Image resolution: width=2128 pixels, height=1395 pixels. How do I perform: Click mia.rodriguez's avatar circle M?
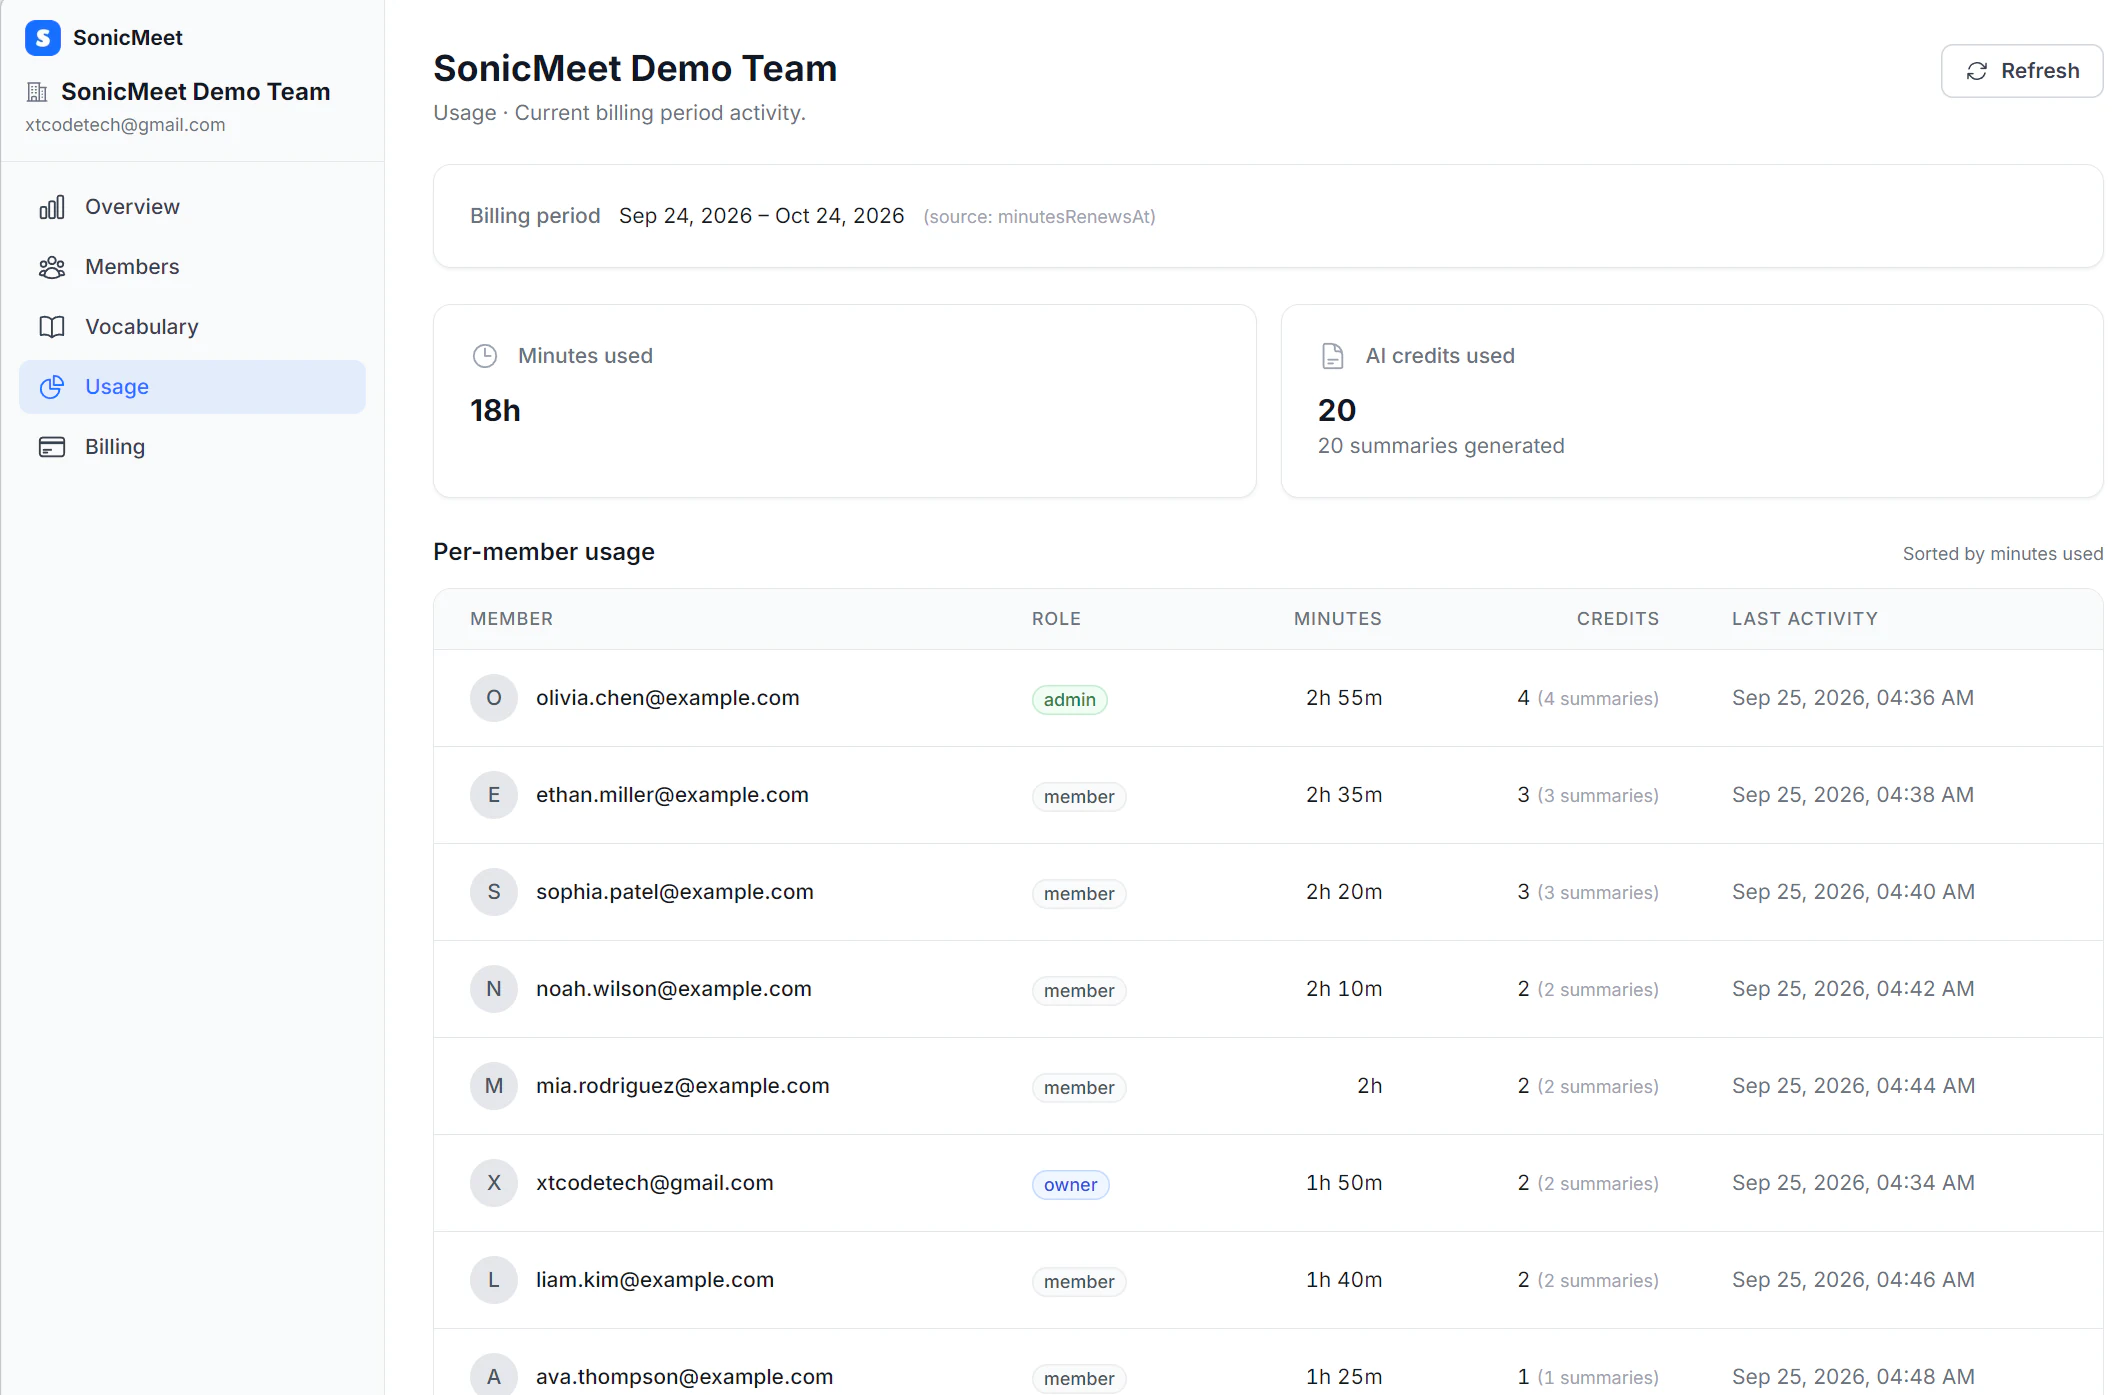pos(494,1086)
